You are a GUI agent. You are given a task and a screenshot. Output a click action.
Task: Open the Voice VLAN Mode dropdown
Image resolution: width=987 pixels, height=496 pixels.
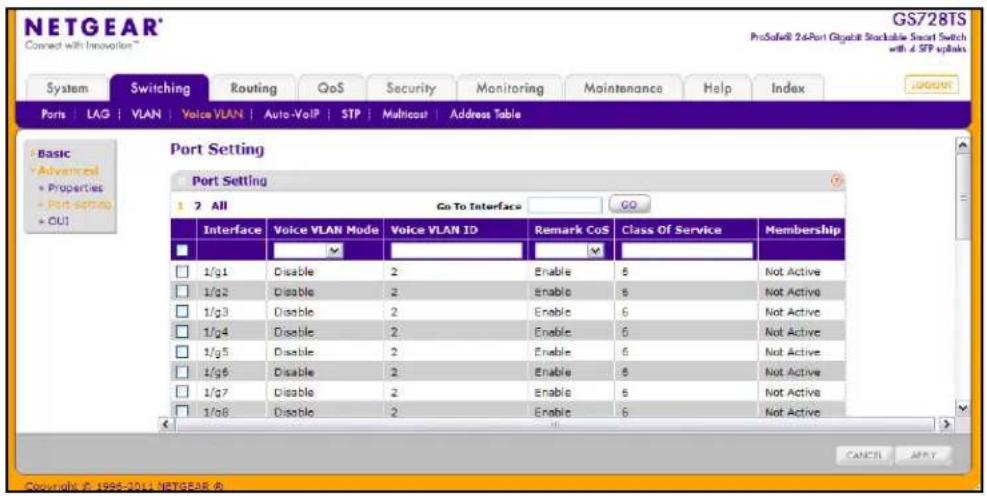tap(309, 251)
